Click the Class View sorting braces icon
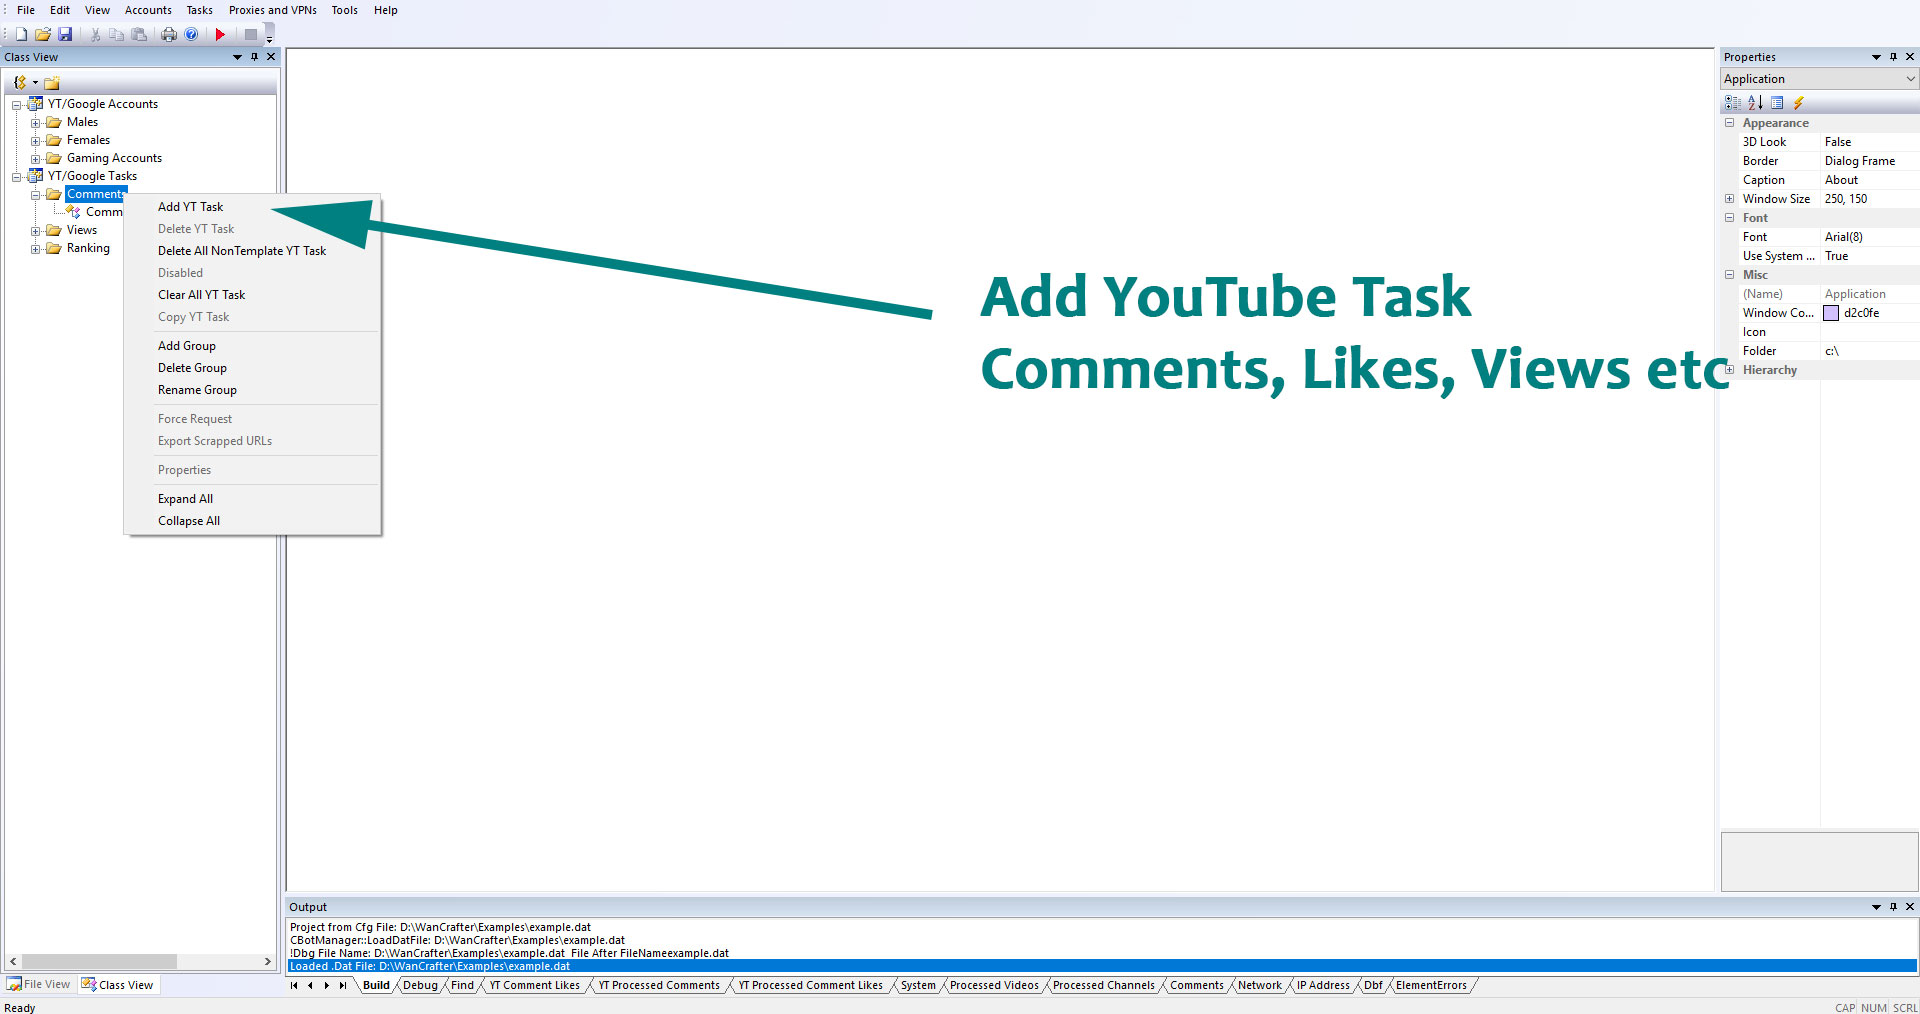The width and height of the screenshot is (1920, 1014). point(20,82)
